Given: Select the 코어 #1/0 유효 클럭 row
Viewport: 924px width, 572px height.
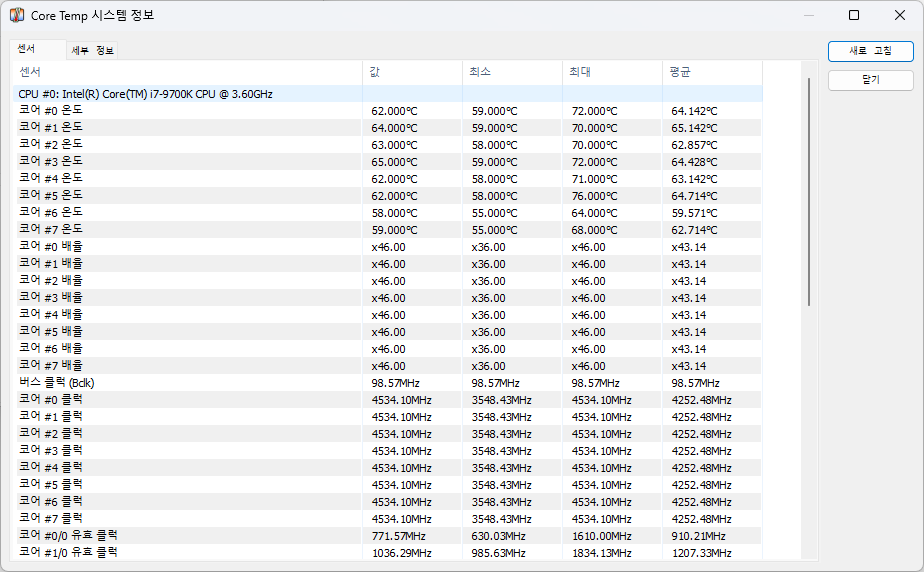Looking at the screenshot, I should click(x=387, y=553).
